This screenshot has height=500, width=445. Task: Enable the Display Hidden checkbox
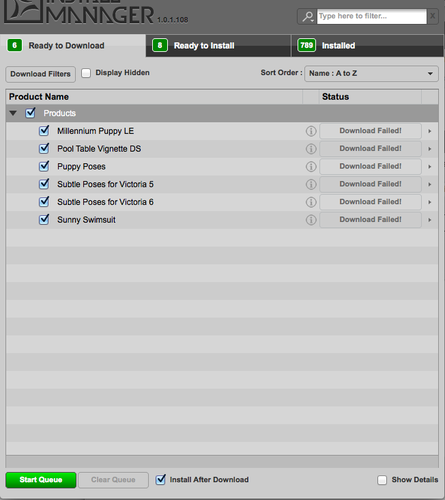coord(86,73)
